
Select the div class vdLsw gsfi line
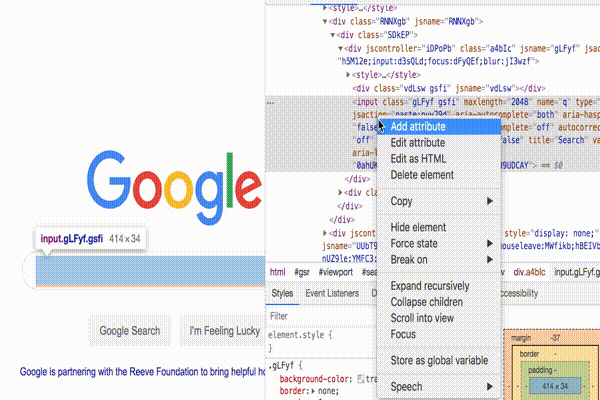[x=448, y=88]
